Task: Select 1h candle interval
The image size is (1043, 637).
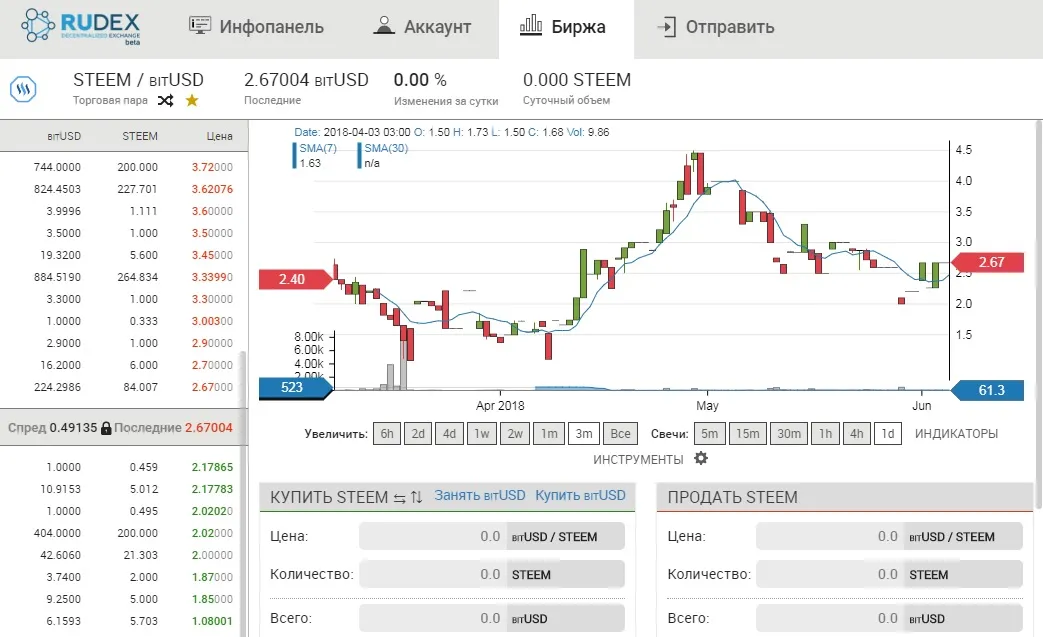Action: (825, 434)
